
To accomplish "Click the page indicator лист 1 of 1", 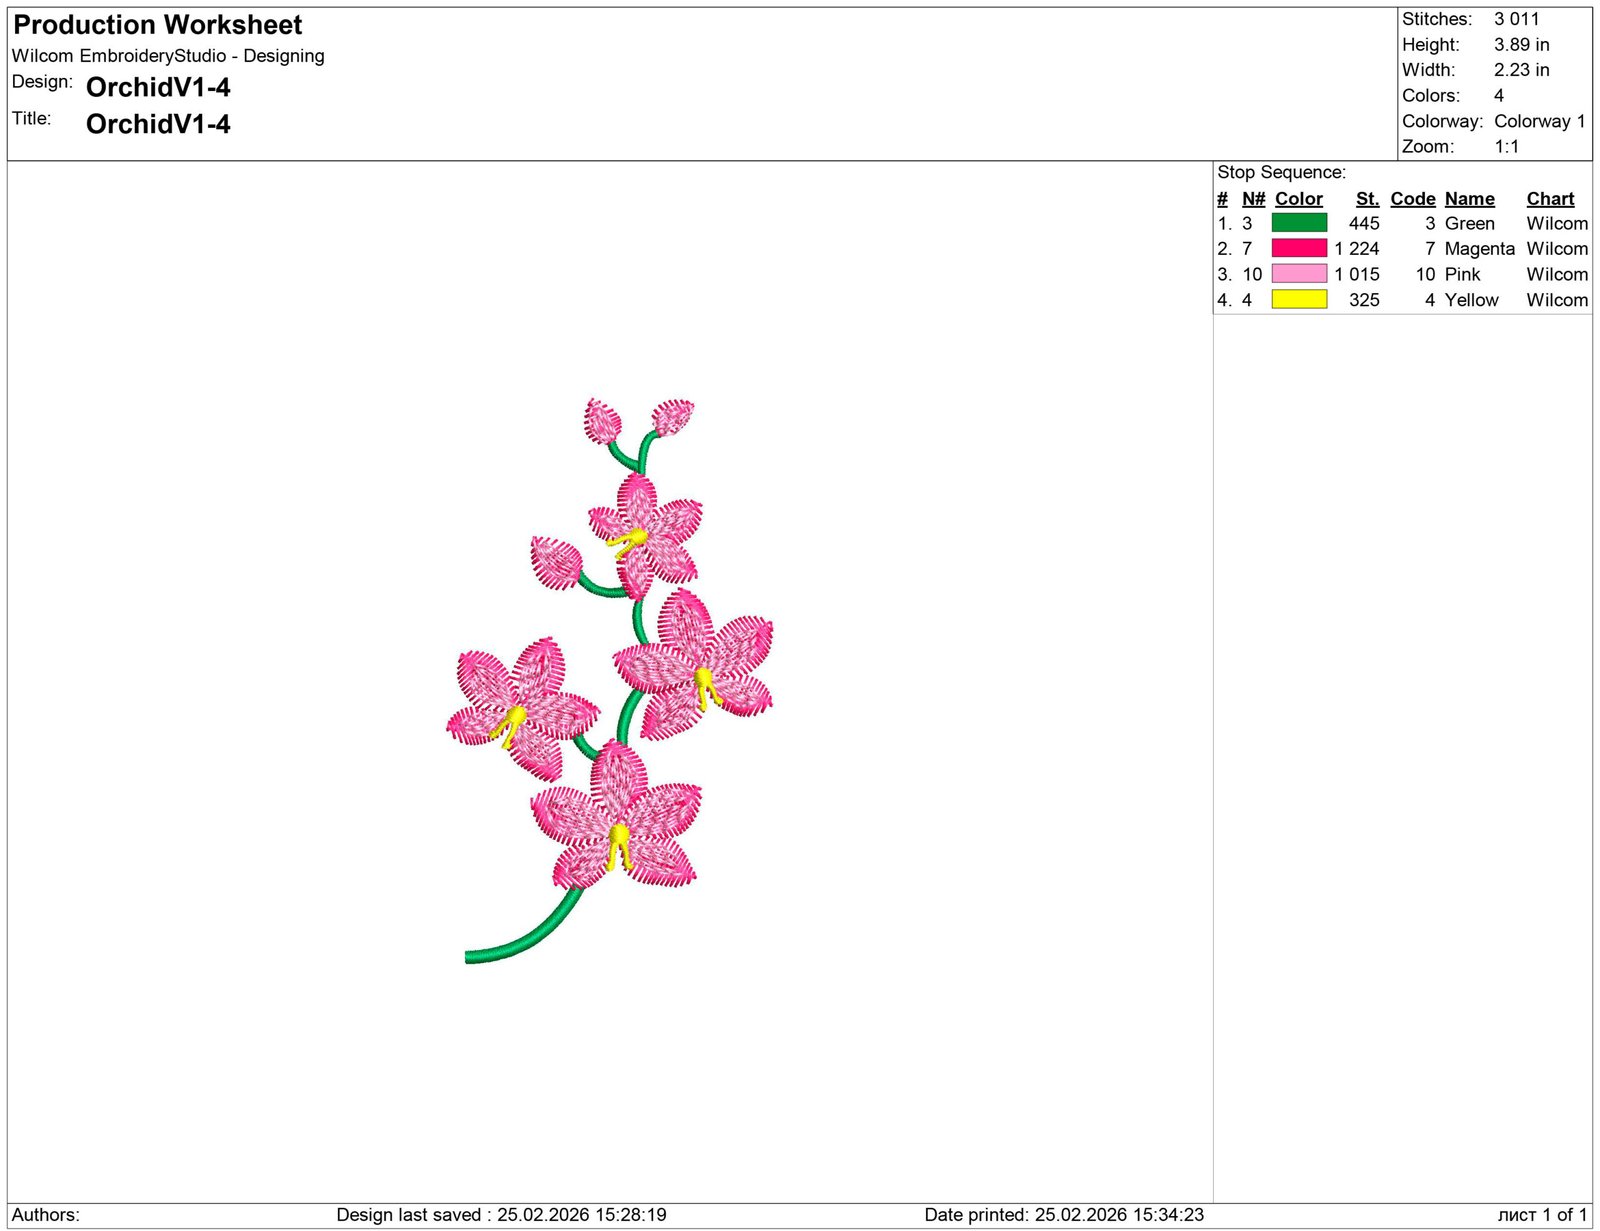I will coord(1542,1215).
